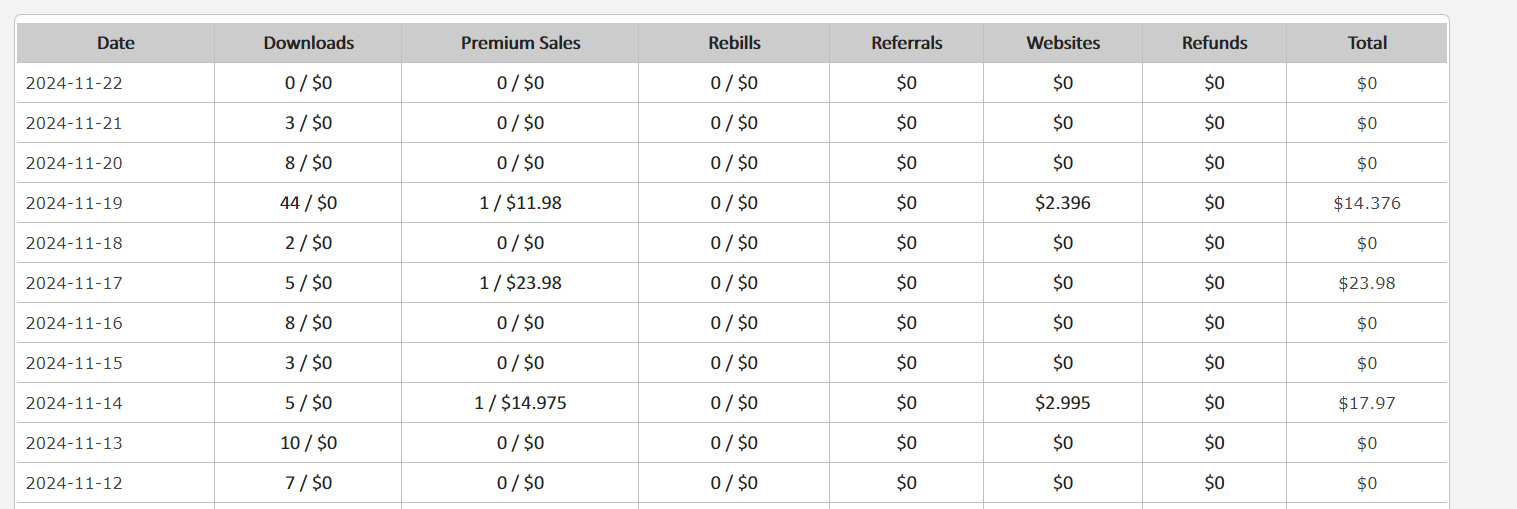Screen dimensions: 1517x509
Task: Select the $2.396 websites value
Action: click(1063, 203)
